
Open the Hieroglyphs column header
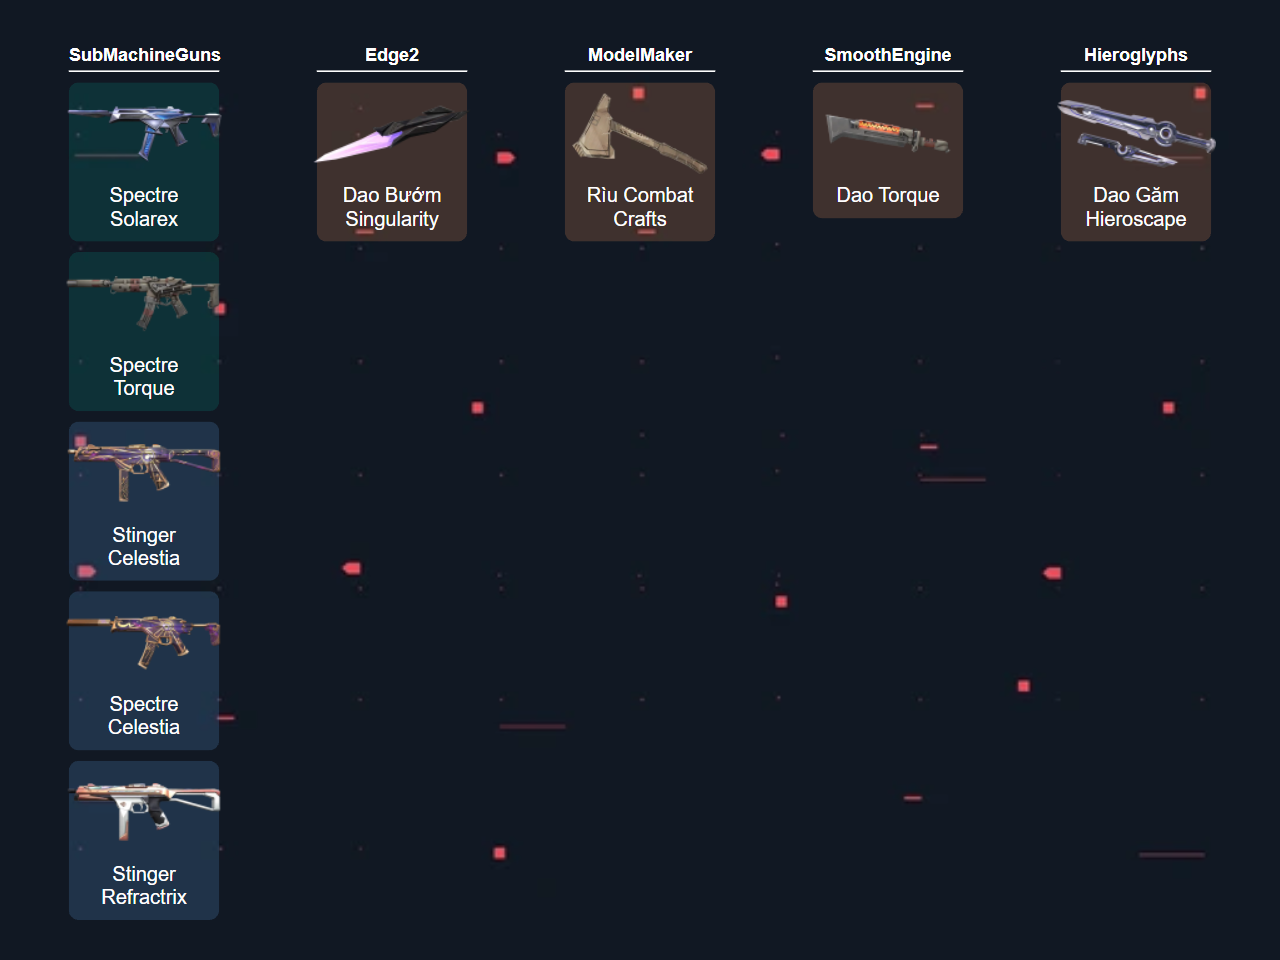tap(1136, 55)
